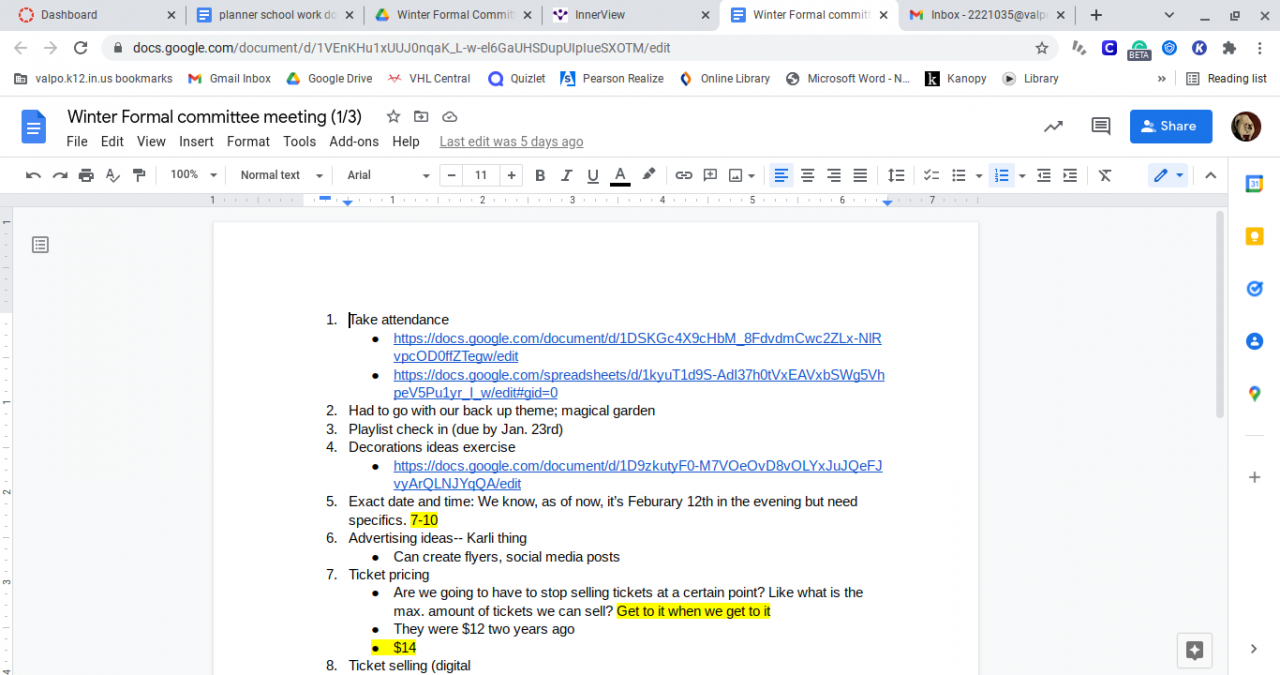
Task: Open the highlight color picker
Action: tap(648, 175)
